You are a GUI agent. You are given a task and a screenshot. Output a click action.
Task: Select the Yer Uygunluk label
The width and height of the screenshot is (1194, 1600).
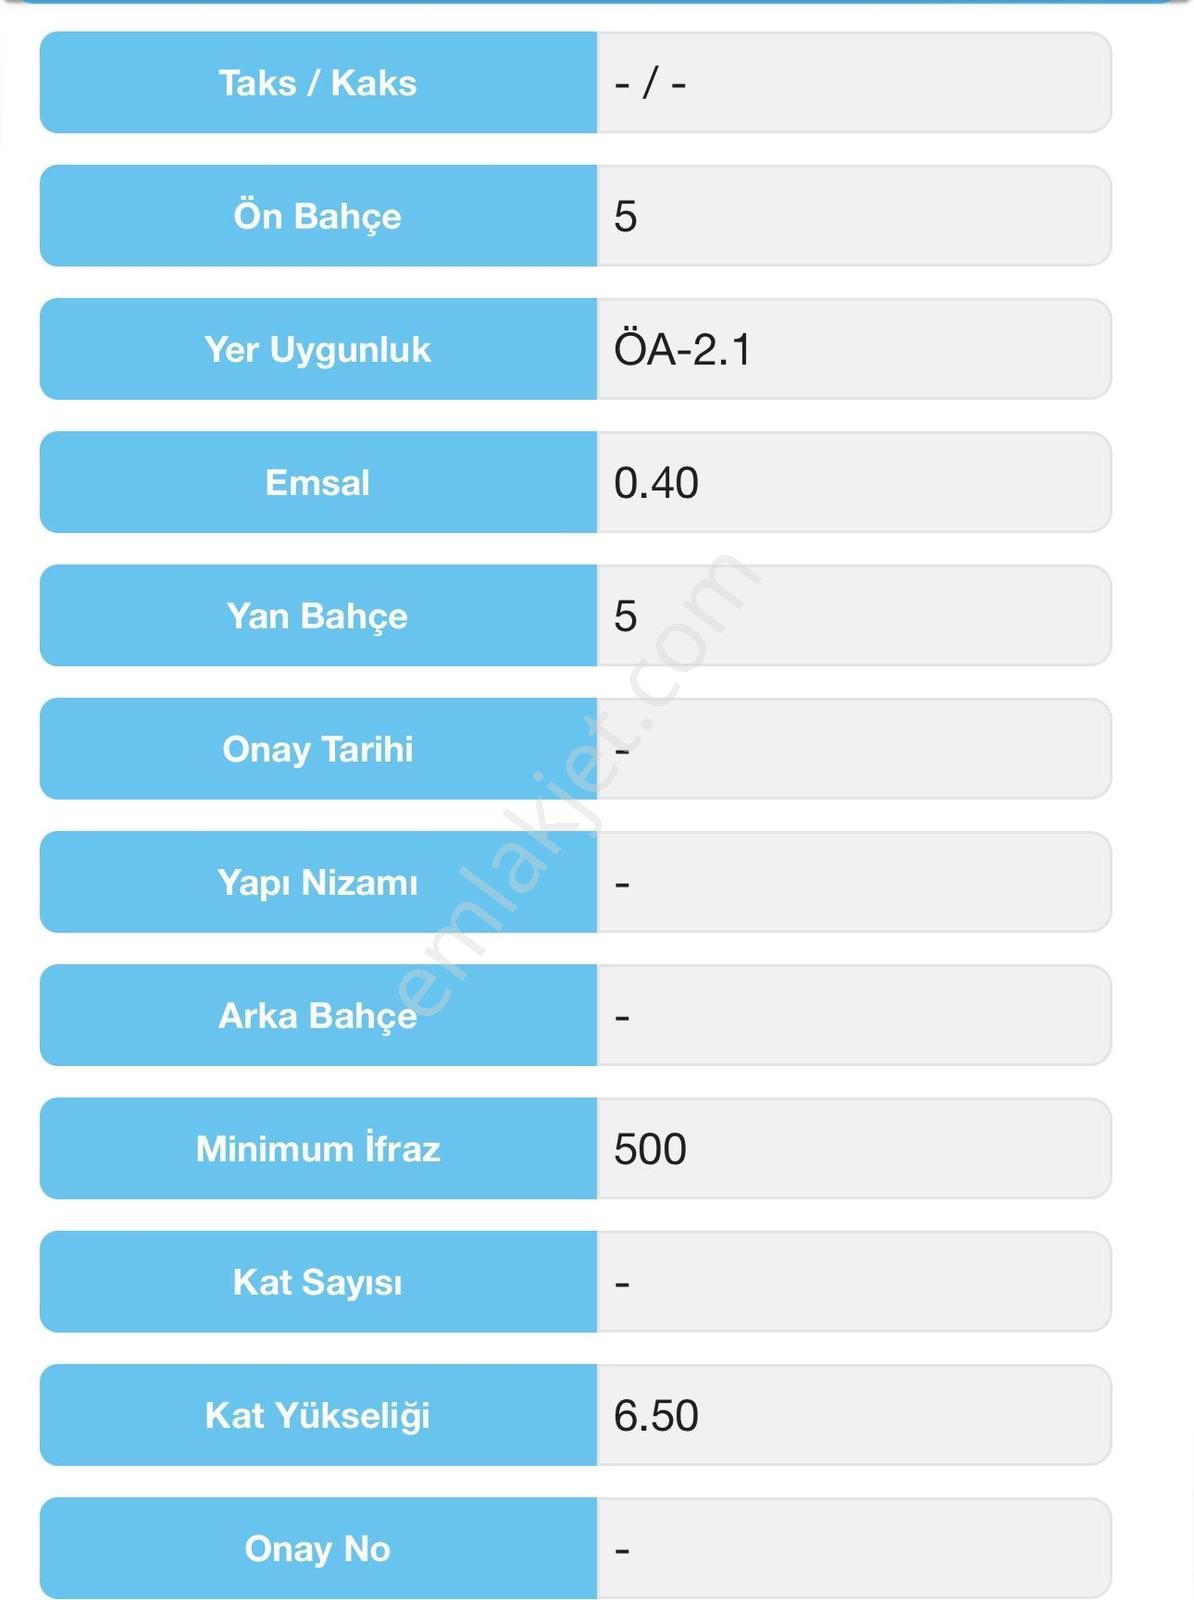318,349
